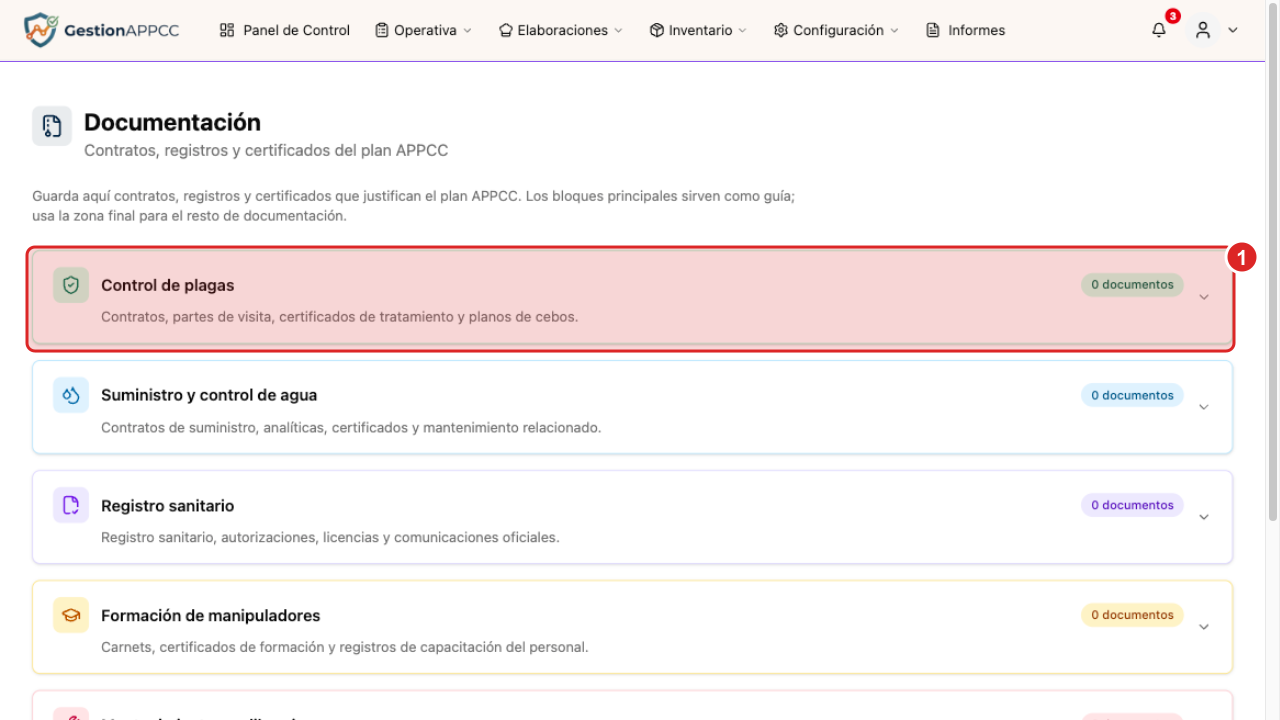This screenshot has height=720, width=1280.
Task: Click the Documentación heading
Action: [x=172, y=122]
